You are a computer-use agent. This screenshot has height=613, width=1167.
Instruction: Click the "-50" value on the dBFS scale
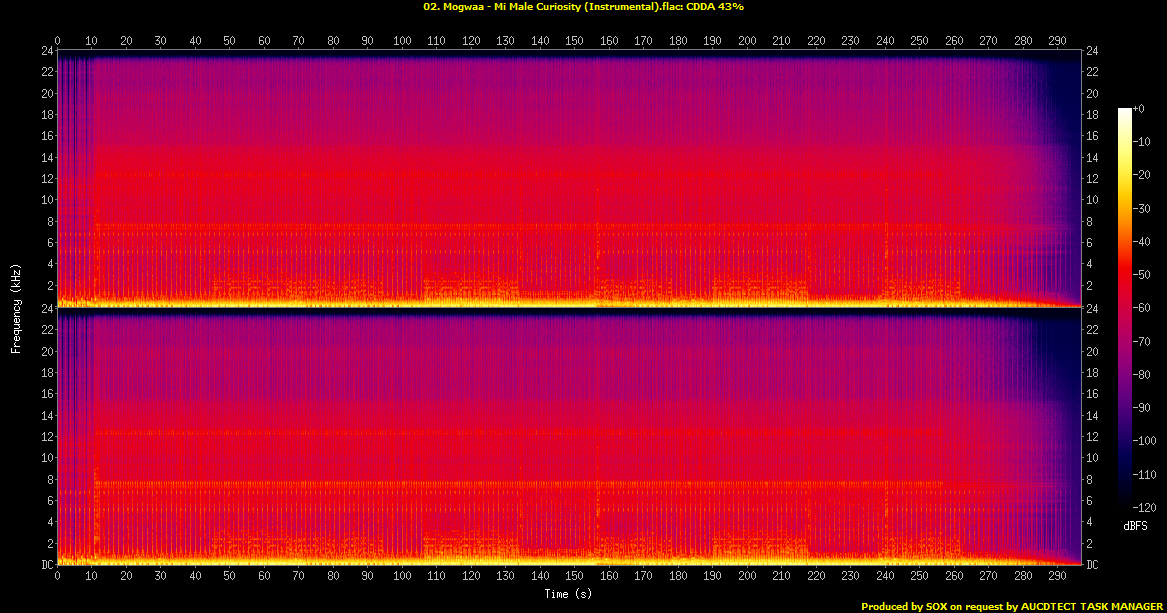pos(1142,275)
